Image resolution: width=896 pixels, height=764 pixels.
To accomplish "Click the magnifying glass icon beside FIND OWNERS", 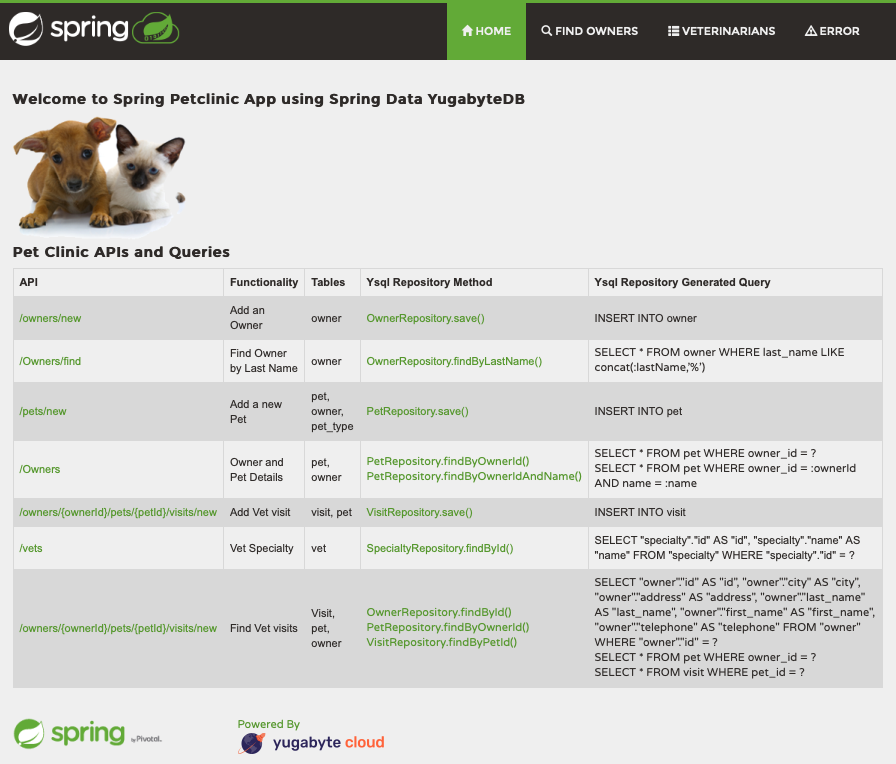I will pyautogui.click(x=544, y=31).
